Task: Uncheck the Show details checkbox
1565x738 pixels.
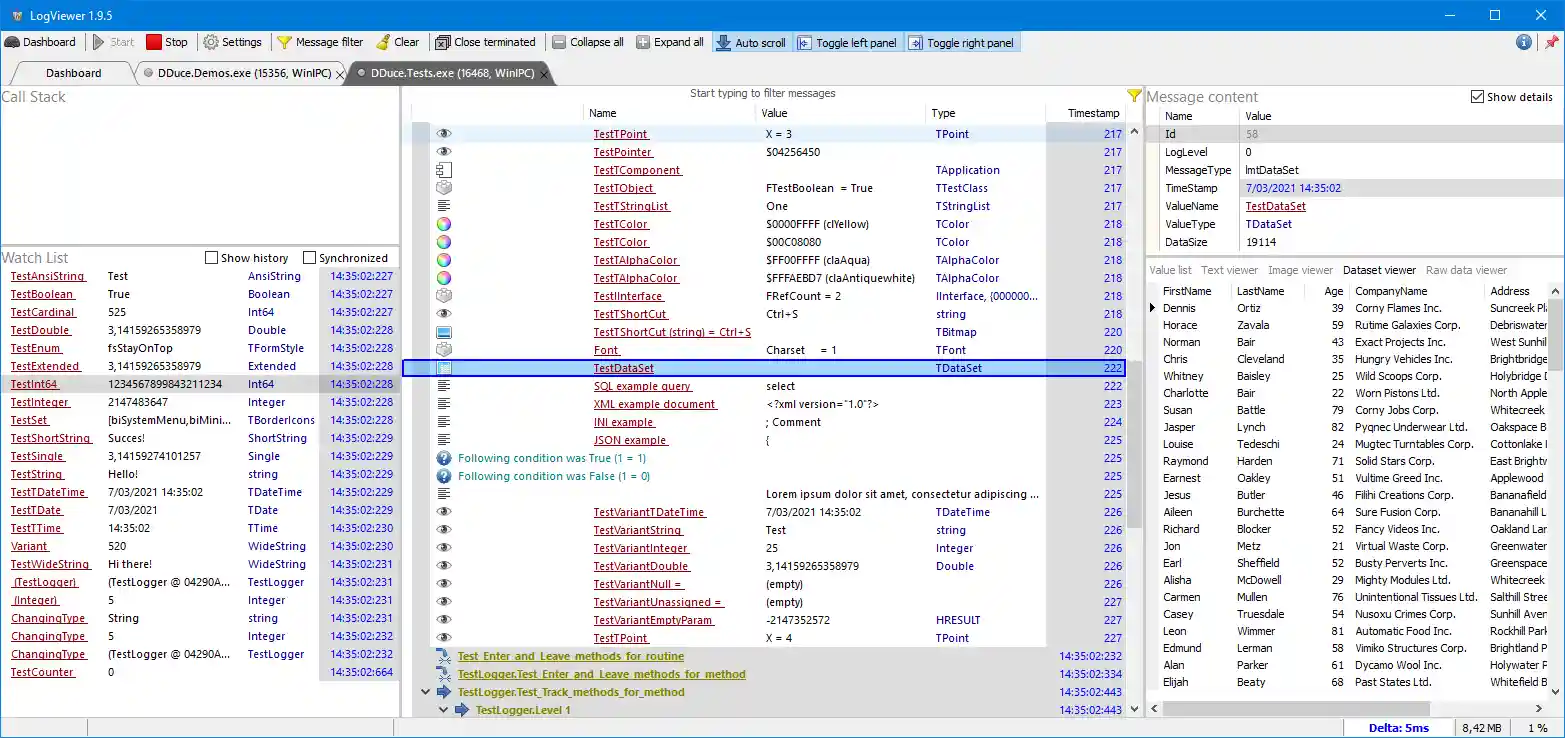Action: 1477,96
